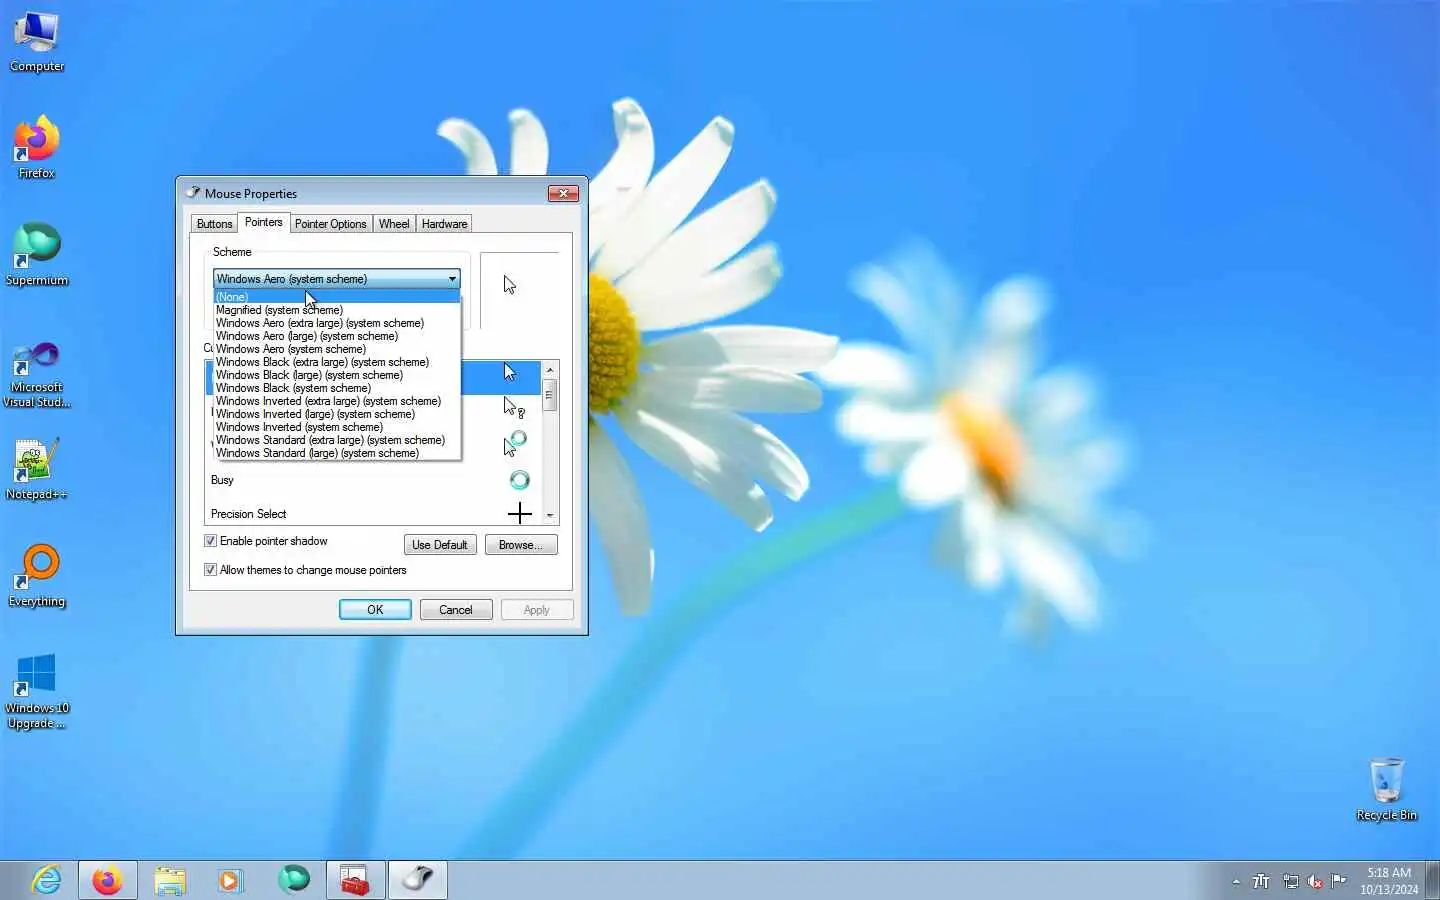Open Internet Explorer from the taskbar
The height and width of the screenshot is (900, 1440).
click(46, 880)
